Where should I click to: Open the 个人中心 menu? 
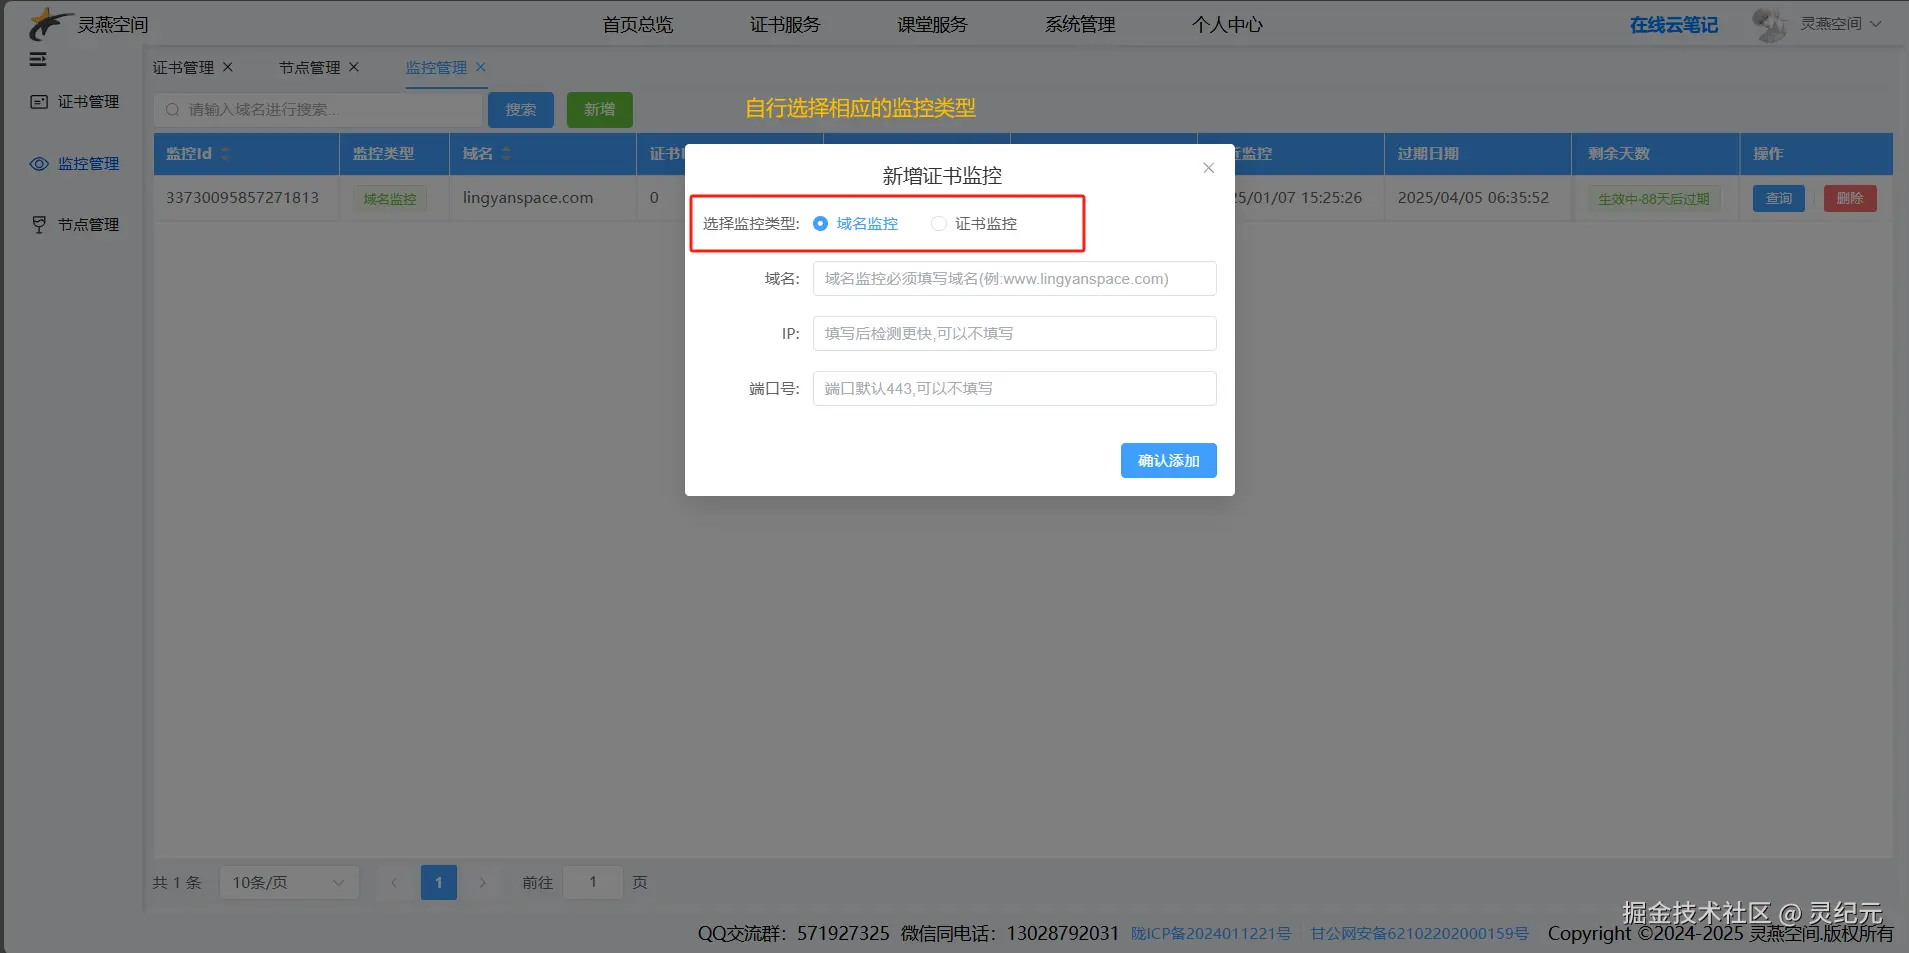click(1227, 25)
